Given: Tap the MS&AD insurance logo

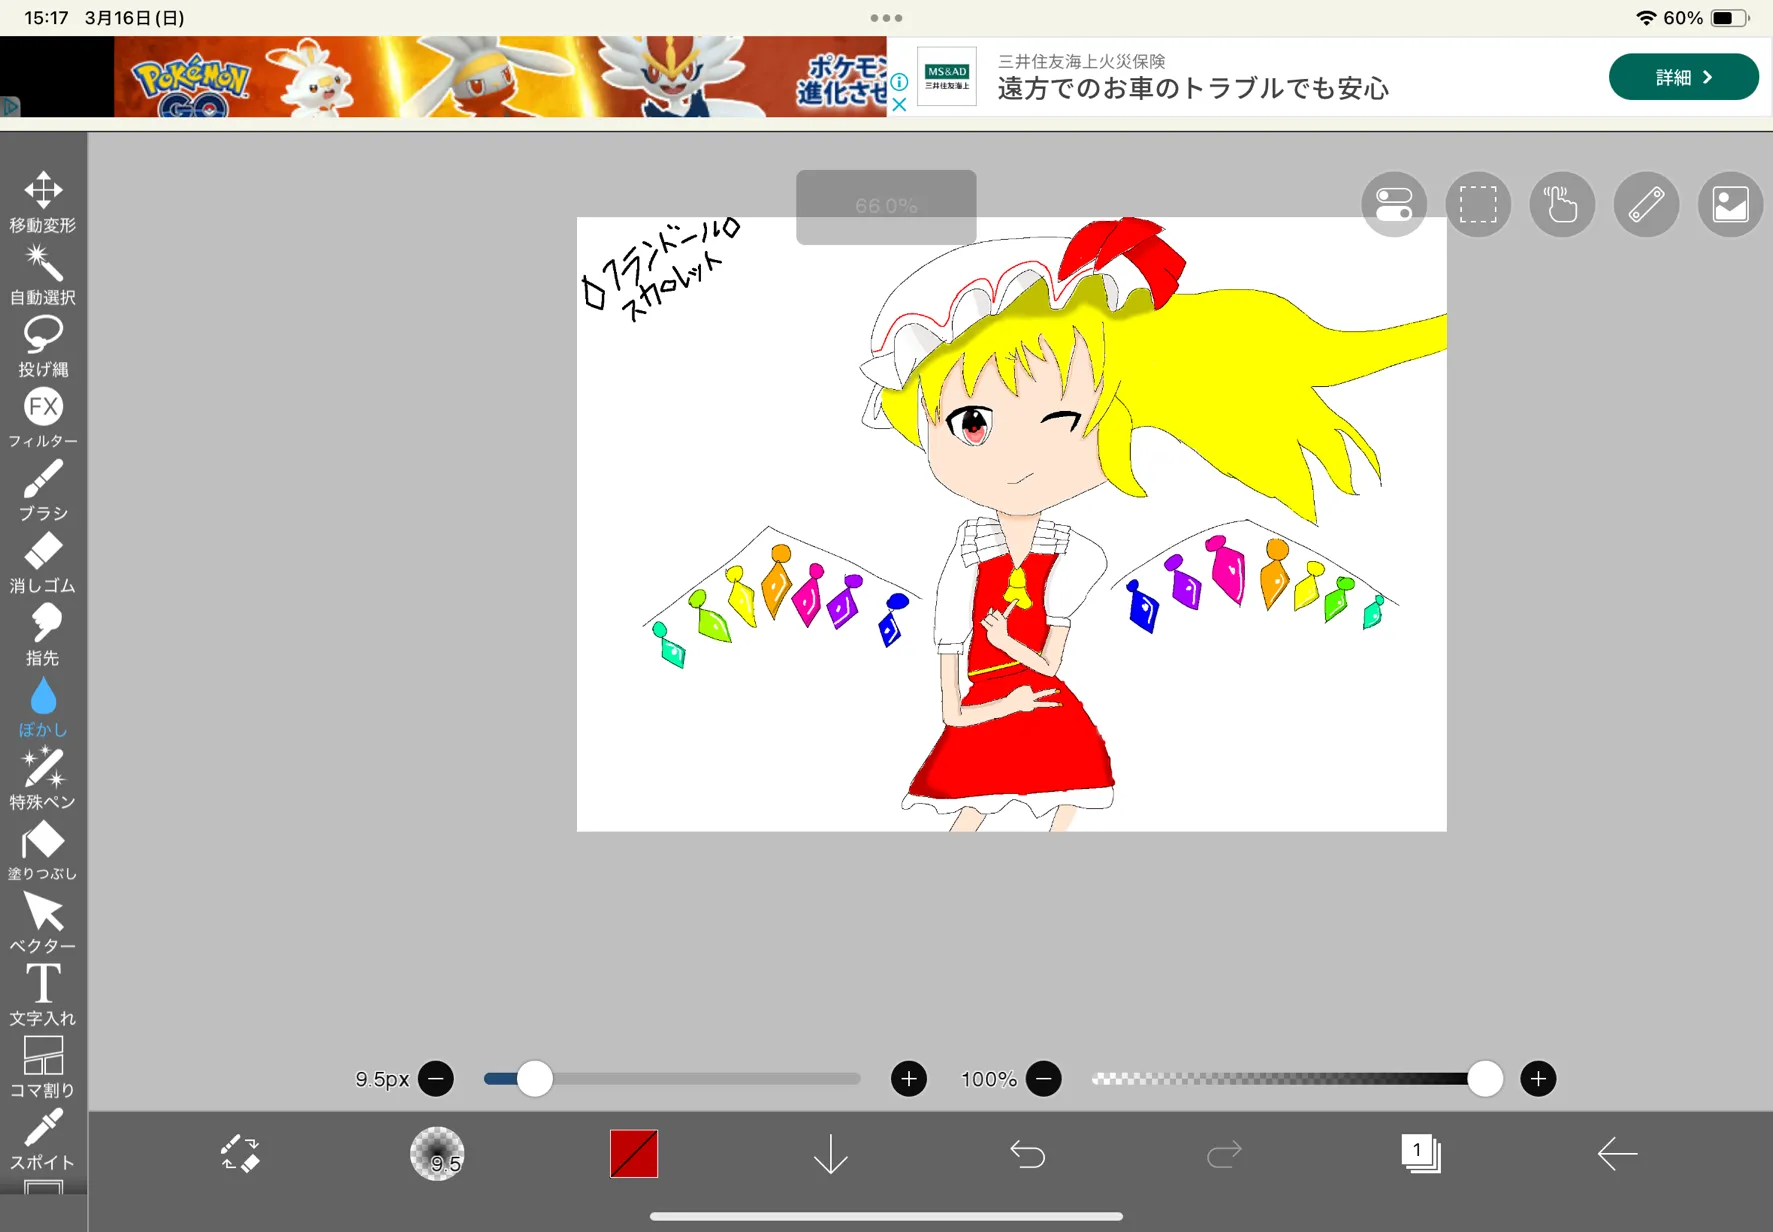Looking at the screenshot, I should point(947,77).
